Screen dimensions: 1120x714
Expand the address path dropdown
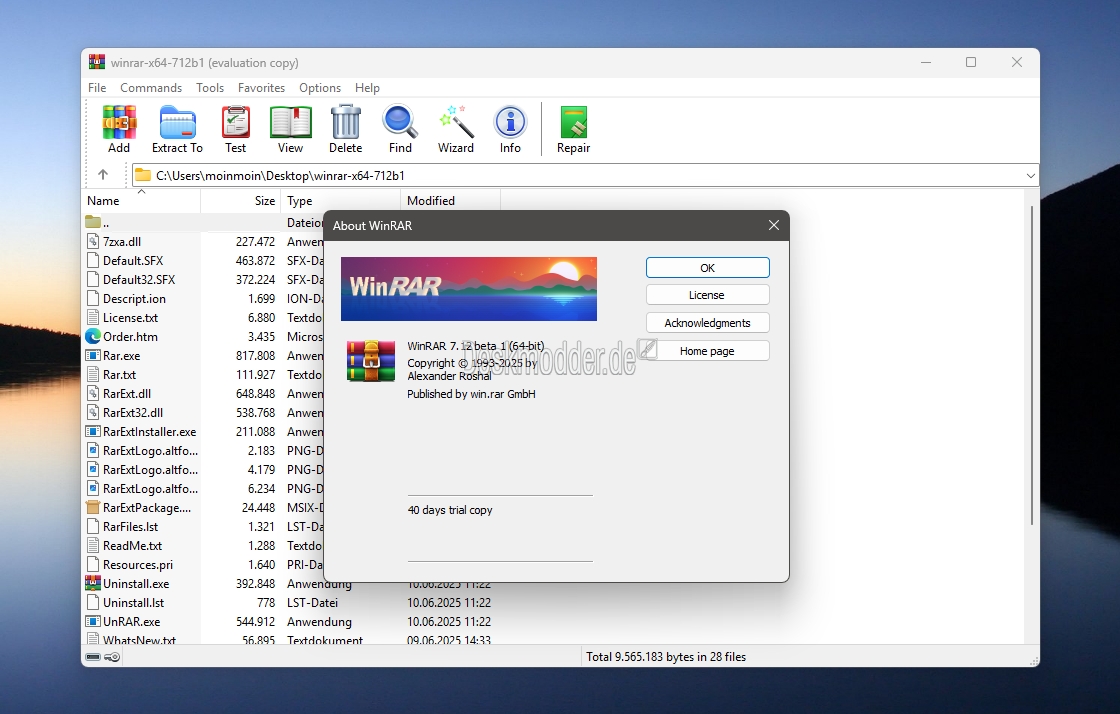[x=1030, y=176]
